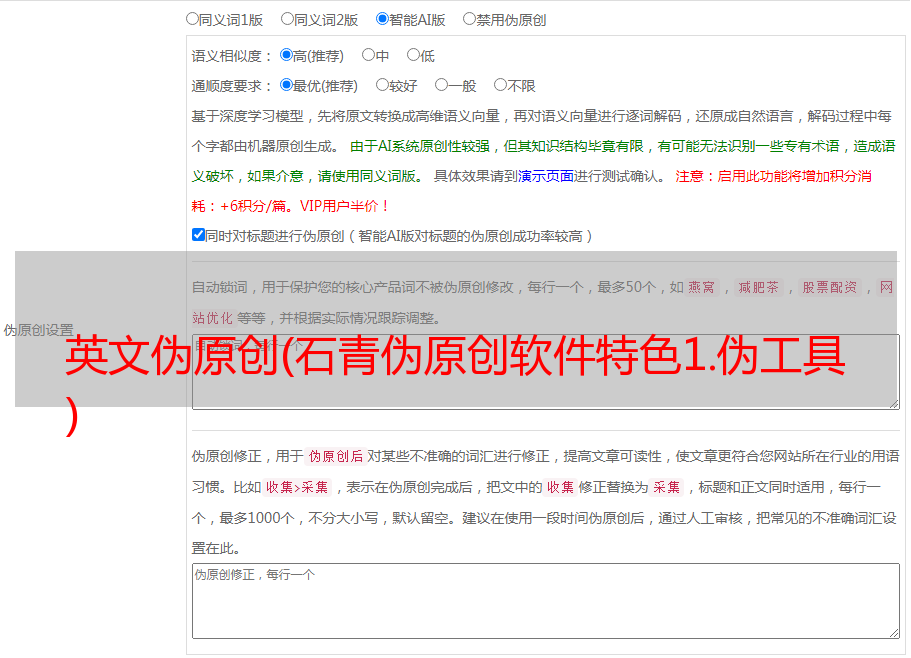This screenshot has width=911, height=658.
Task: Set 语义相似度 to 低
Action: (413, 55)
